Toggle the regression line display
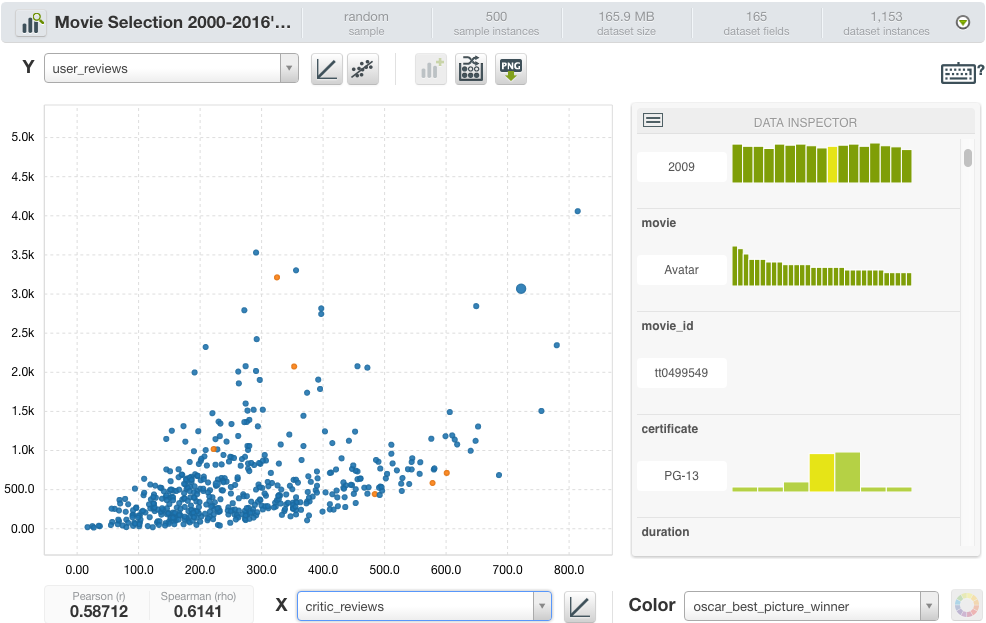Image resolution: width=986 pixels, height=623 pixels. click(x=362, y=69)
